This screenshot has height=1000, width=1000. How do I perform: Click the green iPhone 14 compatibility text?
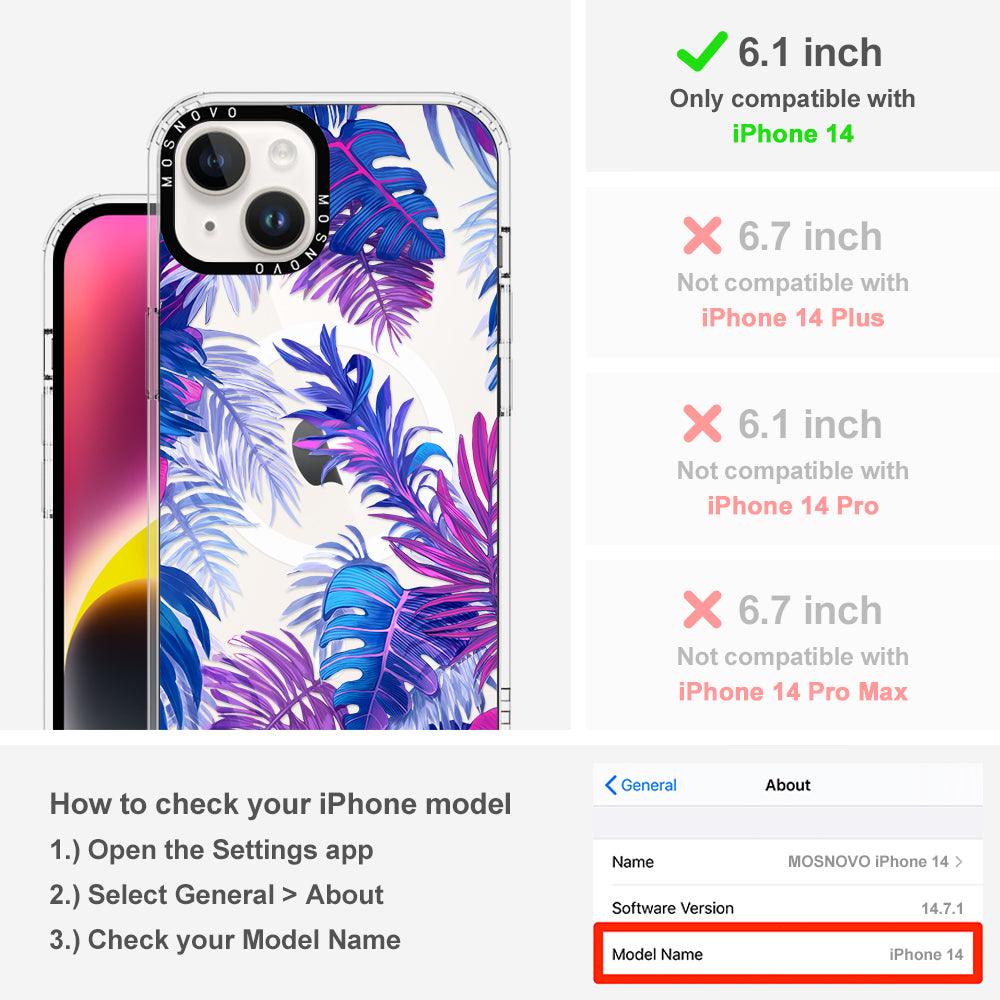(793, 134)
